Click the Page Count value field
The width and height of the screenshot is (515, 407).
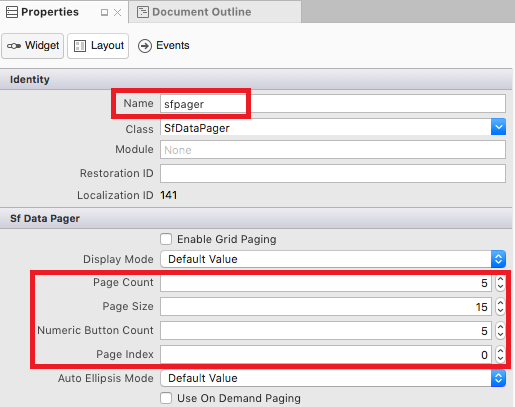[326, 283]
